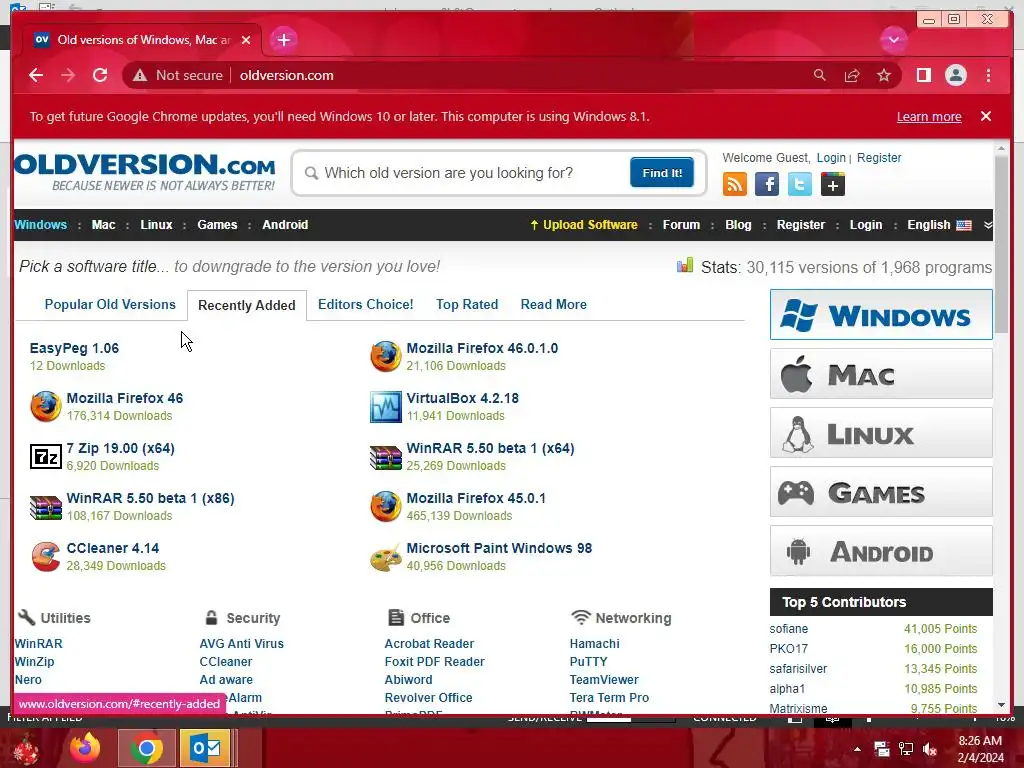Screen dimensions: 1024x768
Task: Open the Blog link
Action: pos(739,225)
